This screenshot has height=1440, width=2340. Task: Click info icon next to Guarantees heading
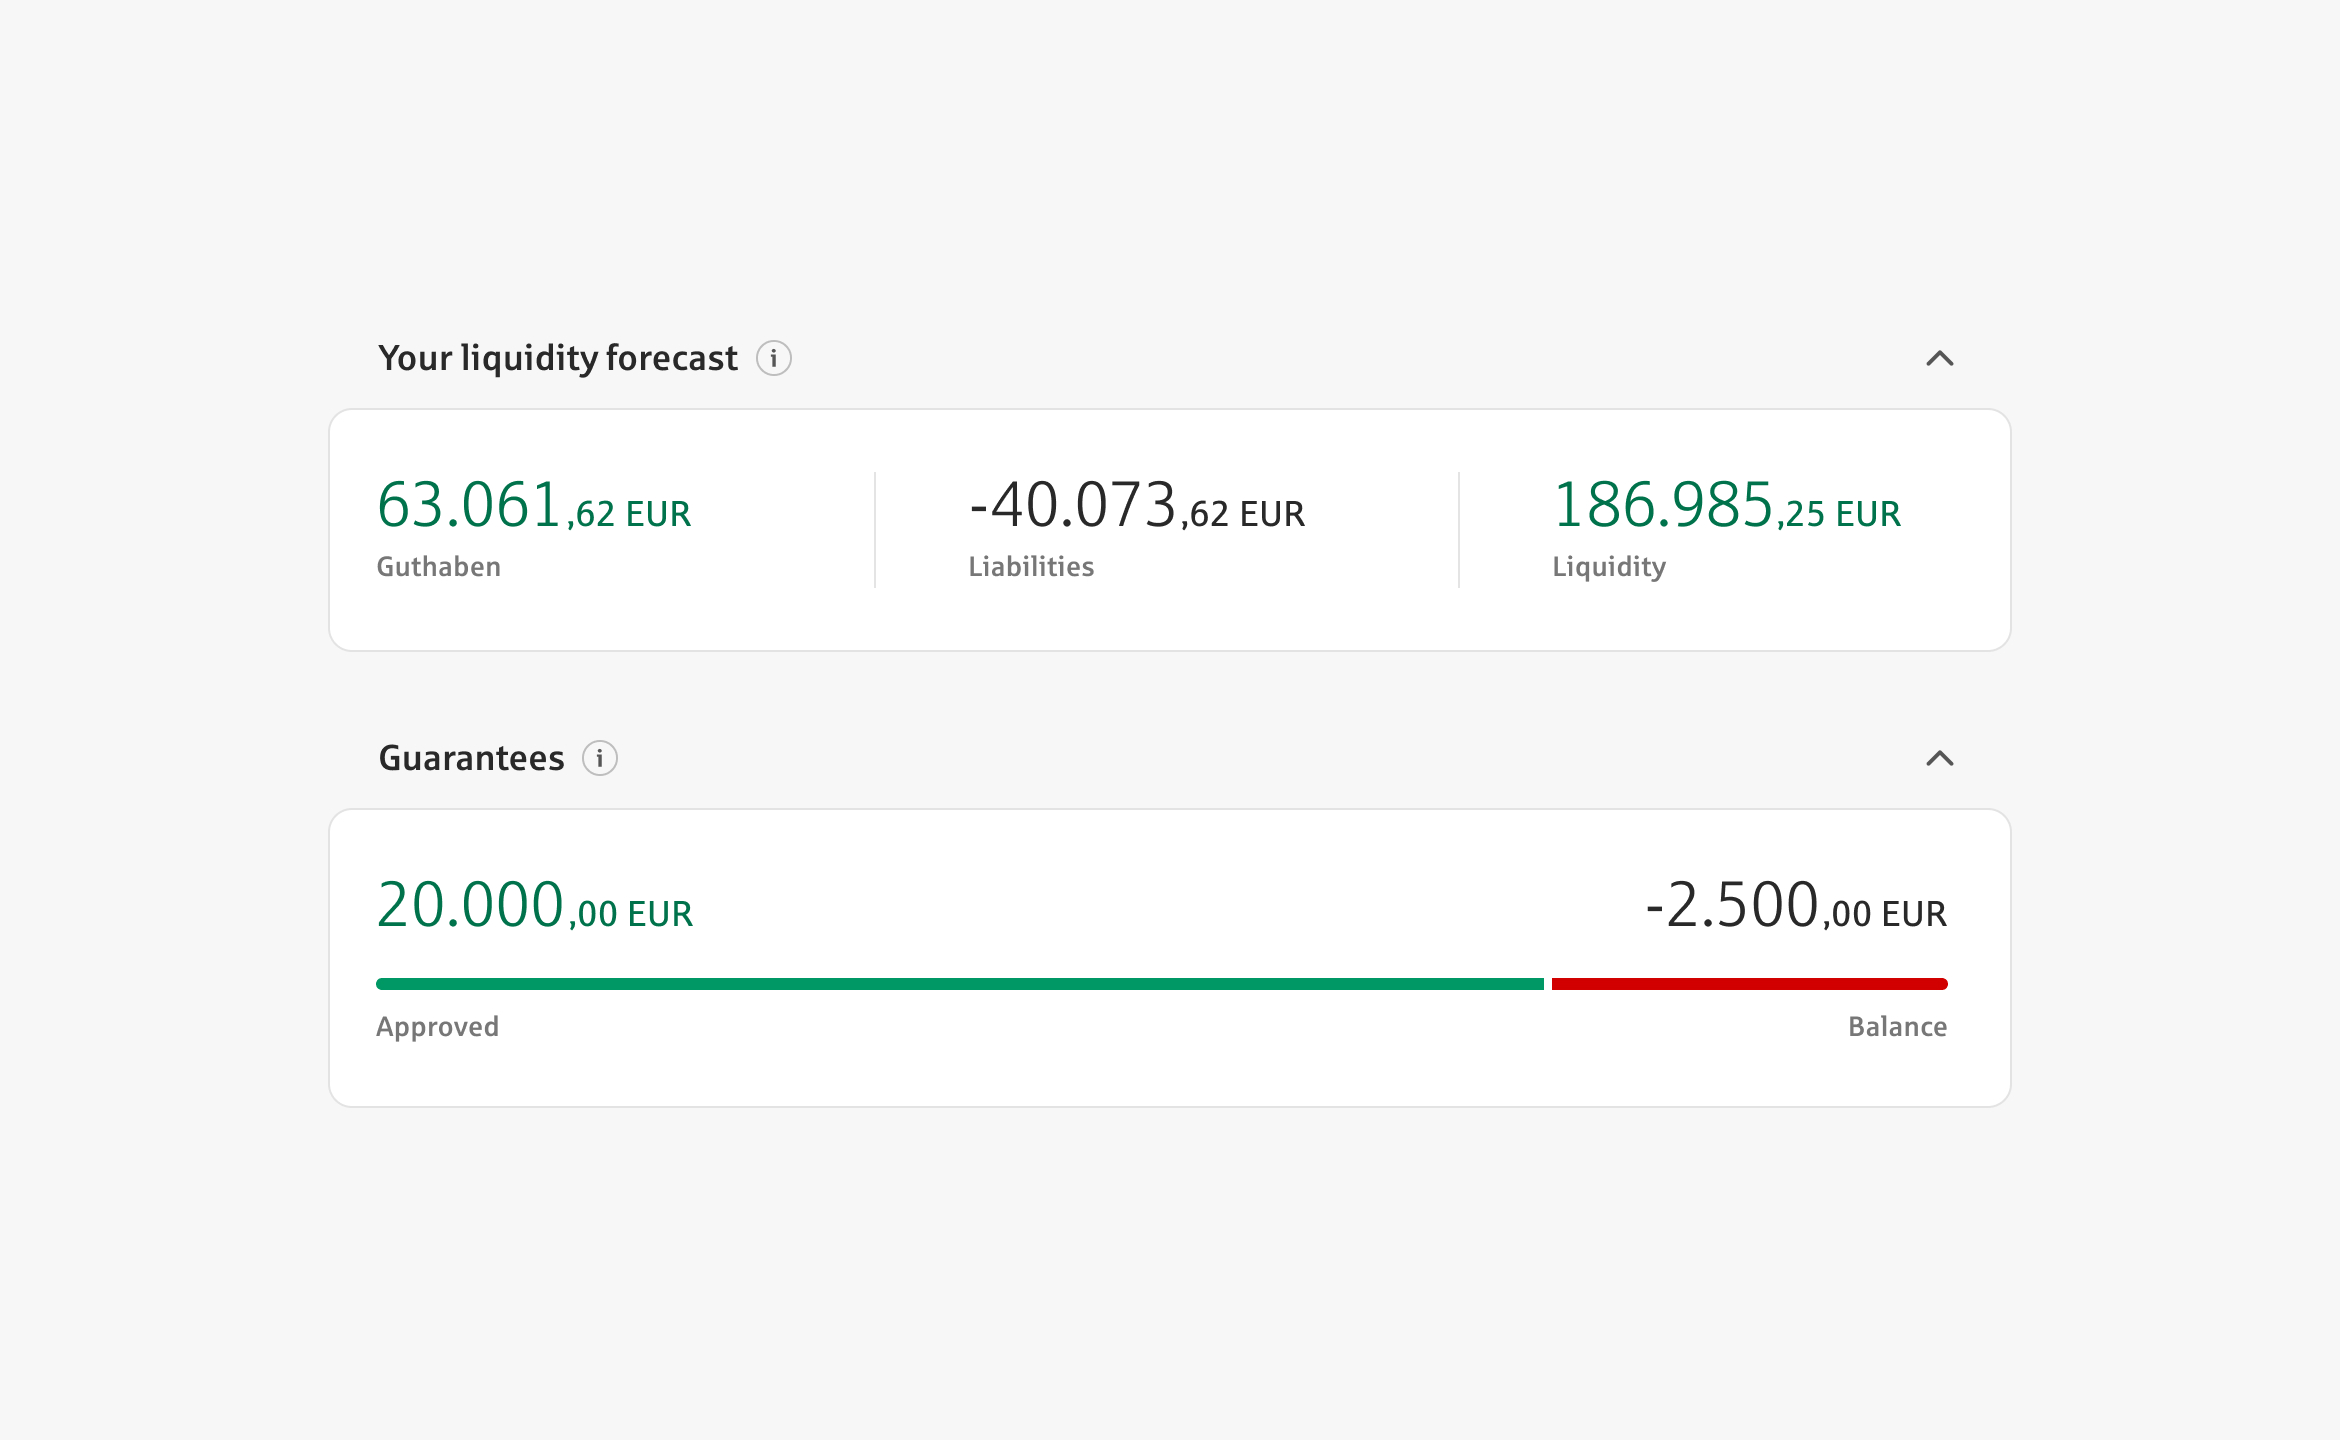pyautogui.click(x=600, y=758)
